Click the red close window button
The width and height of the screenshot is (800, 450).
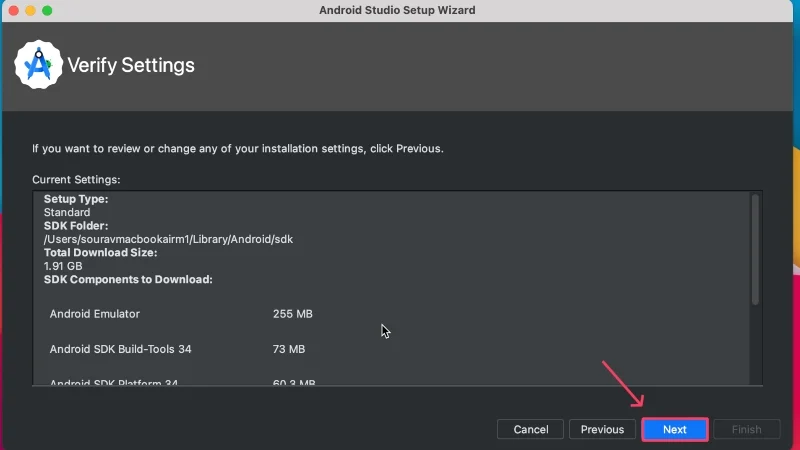(14, 11)
